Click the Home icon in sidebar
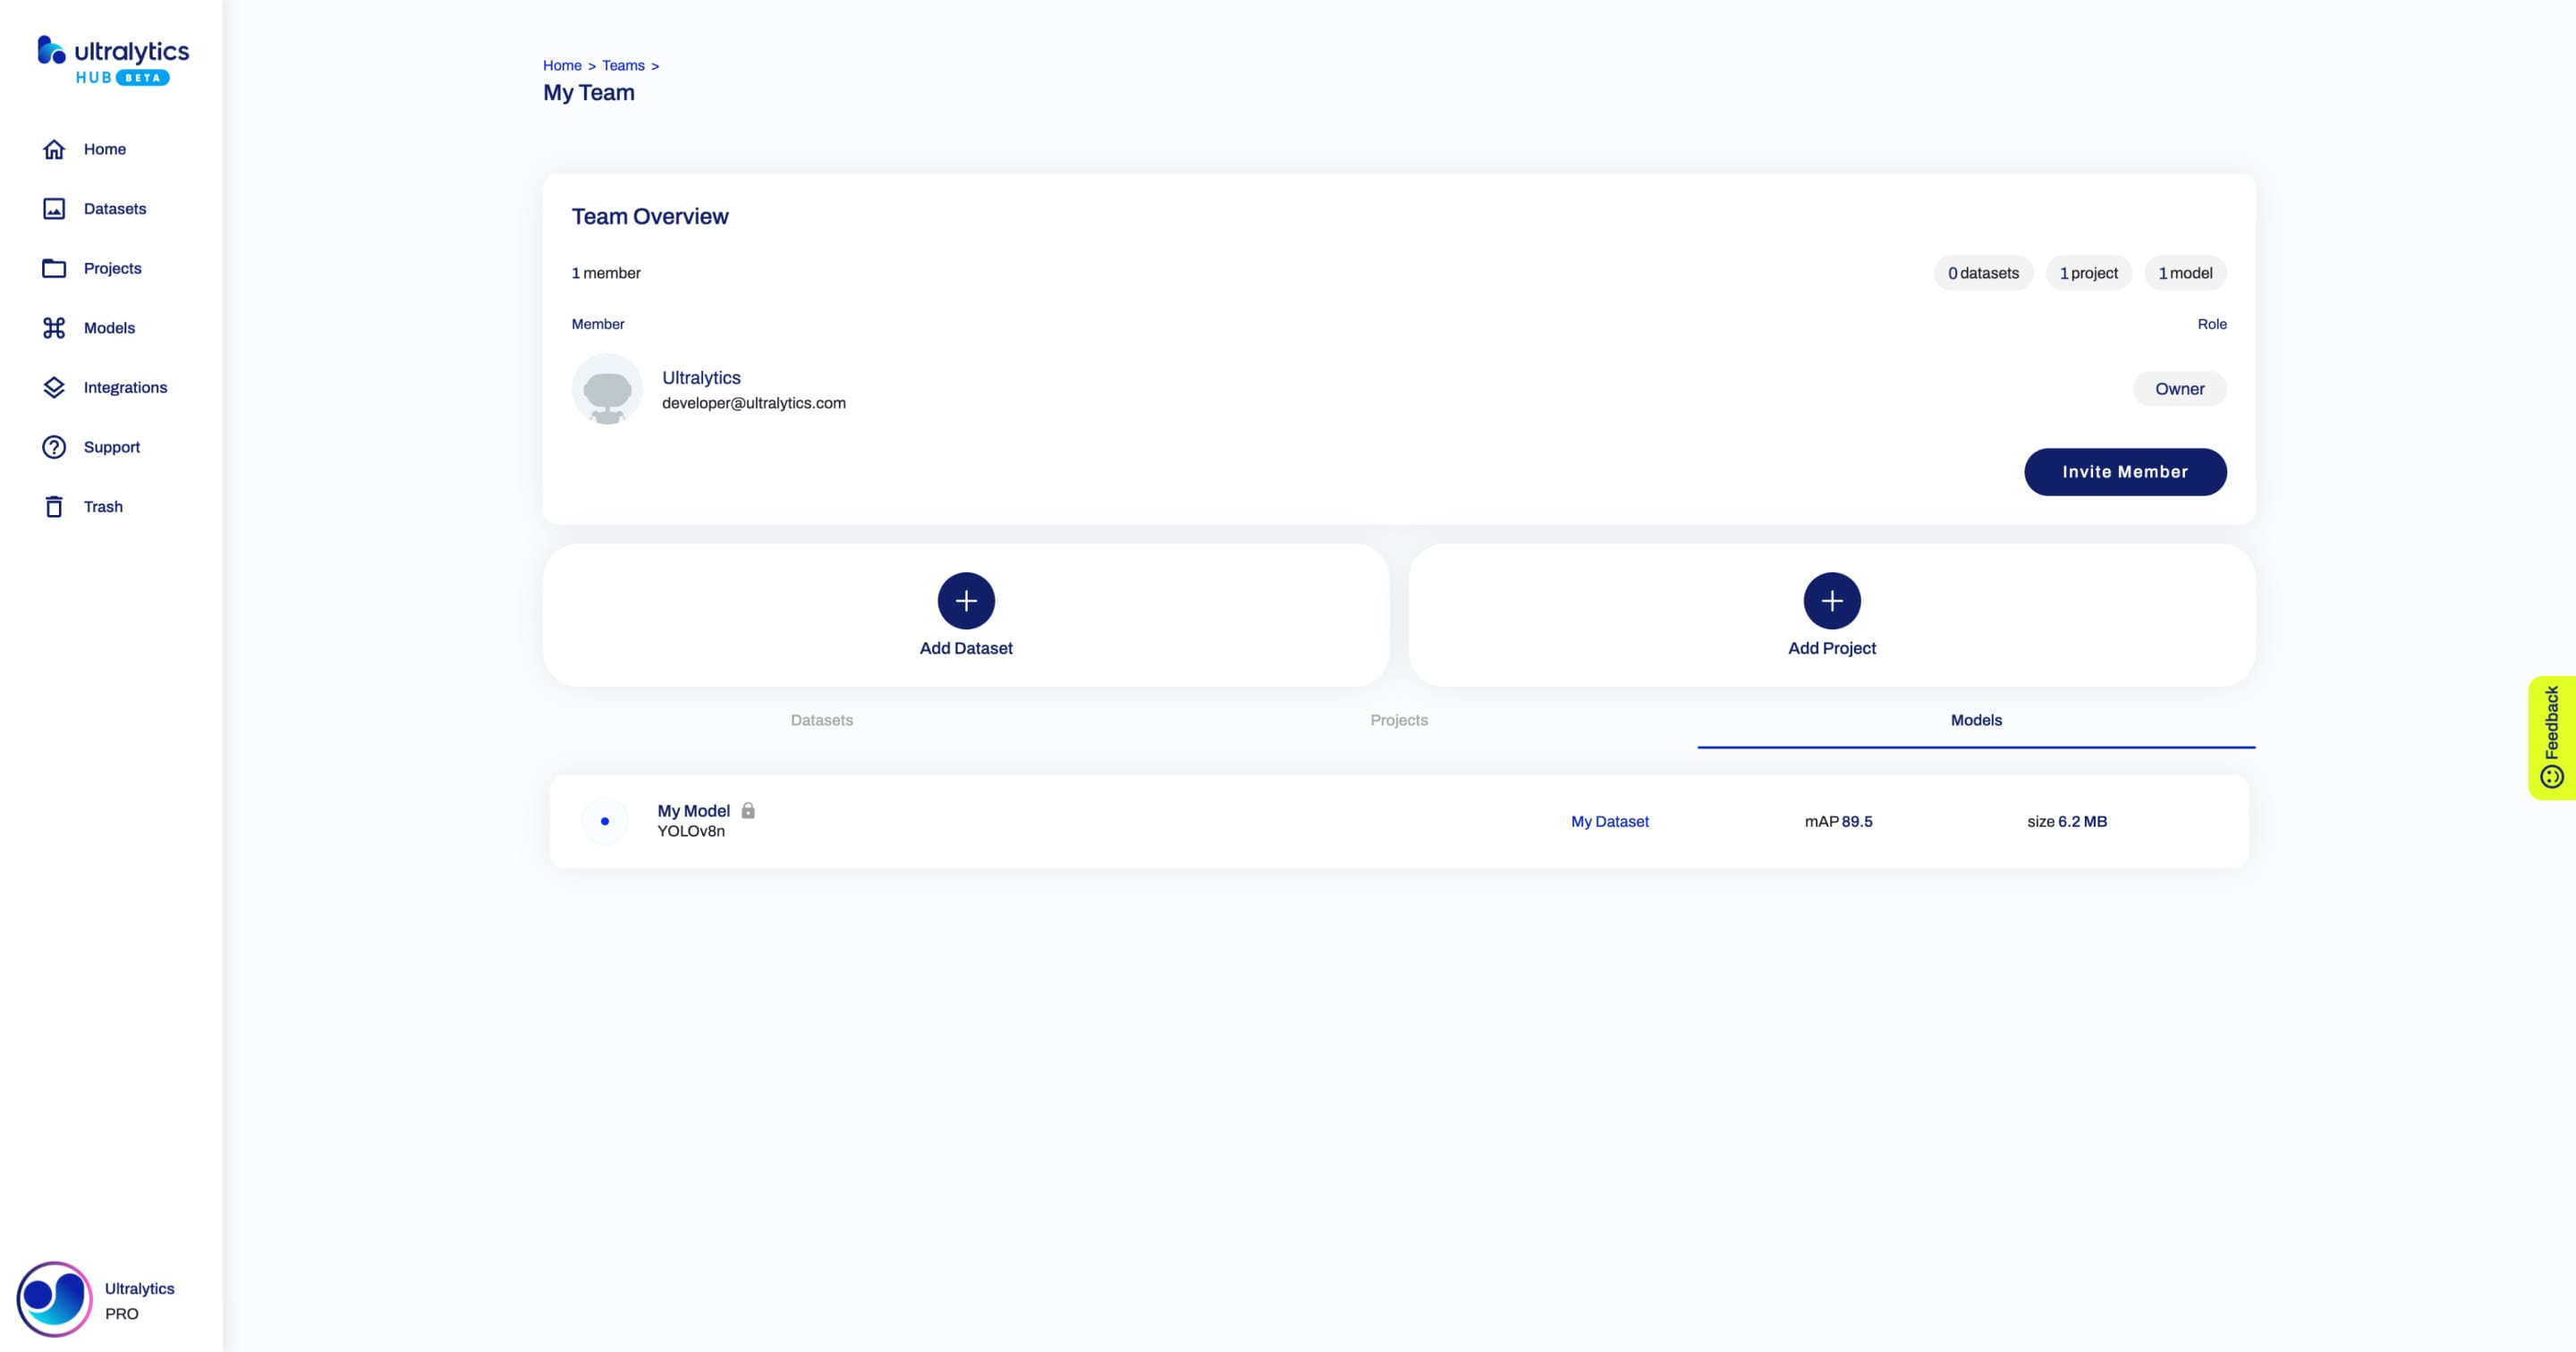 tap(55, 148)
